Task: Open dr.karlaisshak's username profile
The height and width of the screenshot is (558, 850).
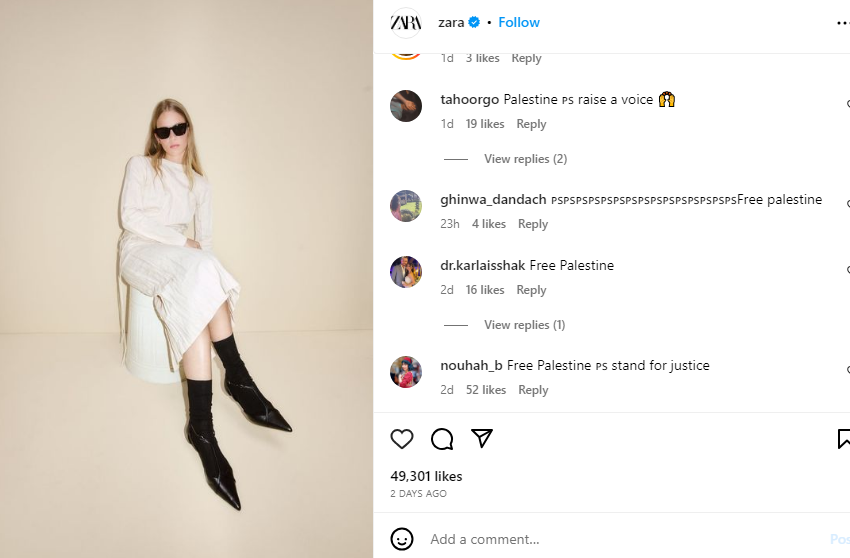Action: [482, 265]
